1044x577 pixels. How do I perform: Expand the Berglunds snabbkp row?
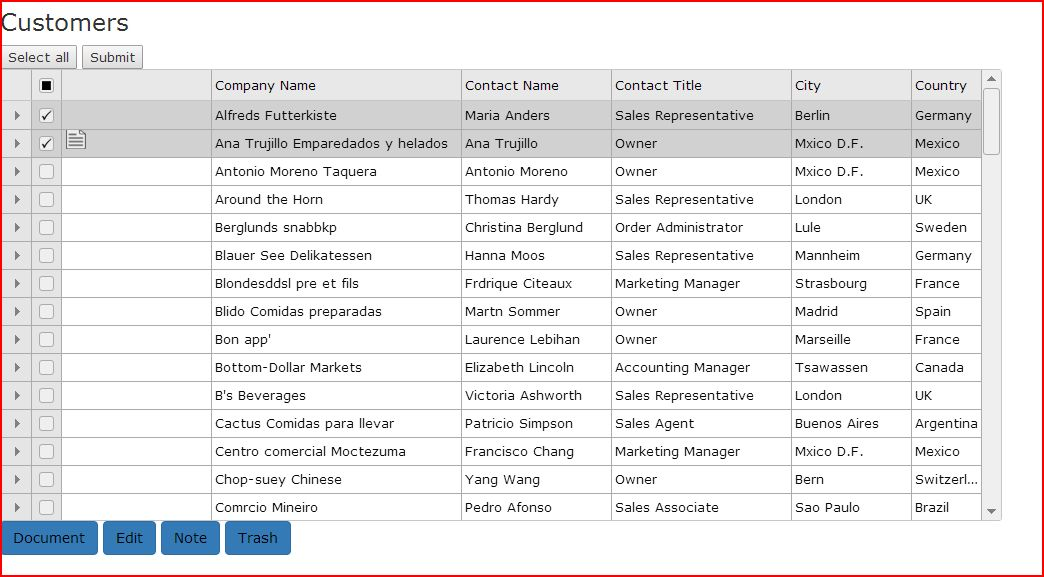click(x=17, y=228)
